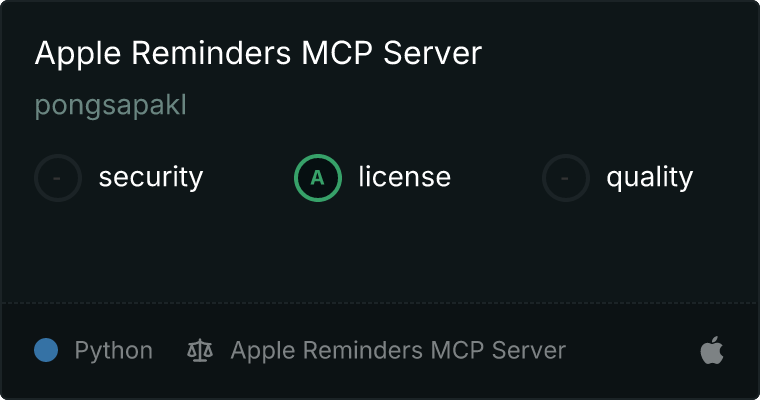The image size is (760, 400).
Task: Open the Apple Reminders MCP Server title
Action: (x=258, y=53)
